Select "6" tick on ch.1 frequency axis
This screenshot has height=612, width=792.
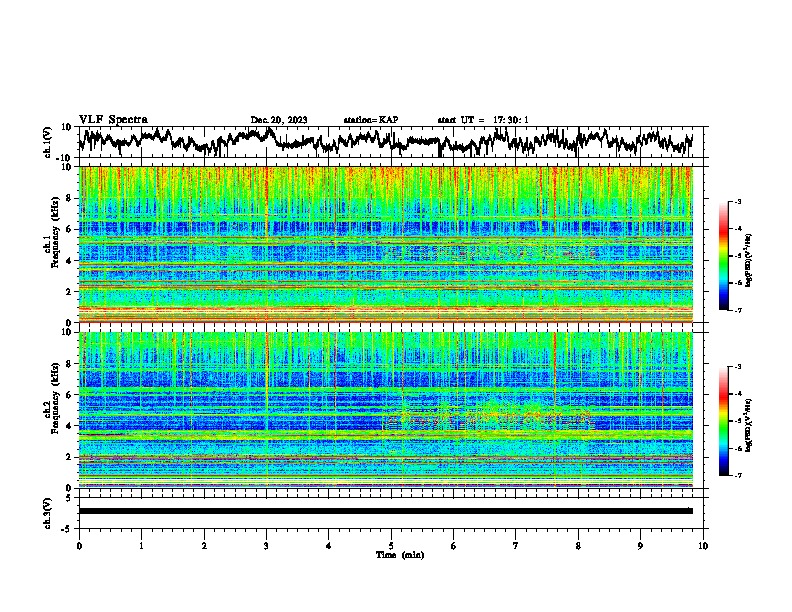[69, 230]
